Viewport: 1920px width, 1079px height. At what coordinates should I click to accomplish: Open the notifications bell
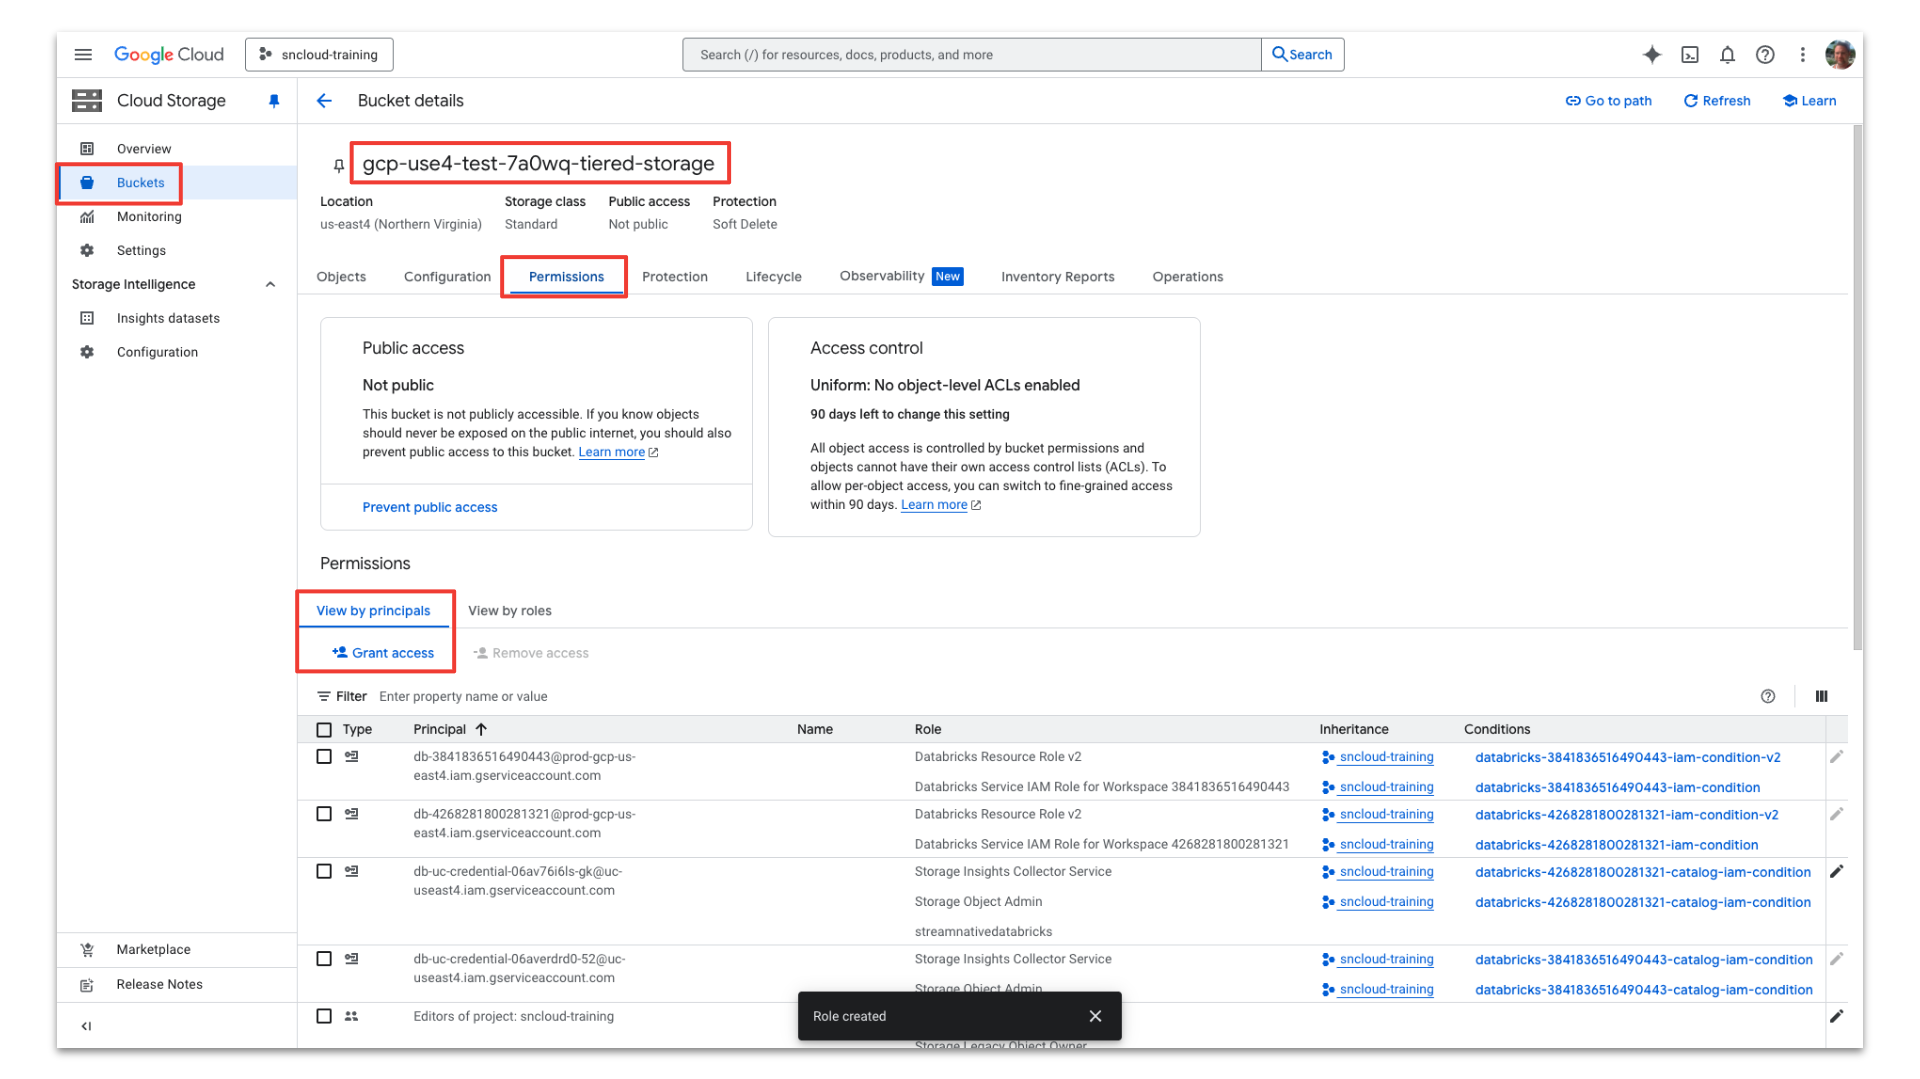pyautogui.click(x=1727, y=55)
